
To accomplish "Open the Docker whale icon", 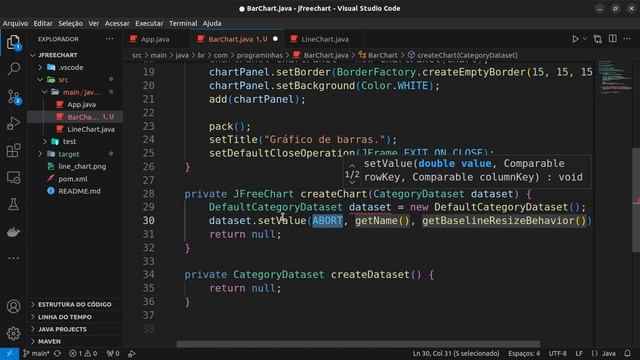I will pyautogui.click(x=13, y=232).
